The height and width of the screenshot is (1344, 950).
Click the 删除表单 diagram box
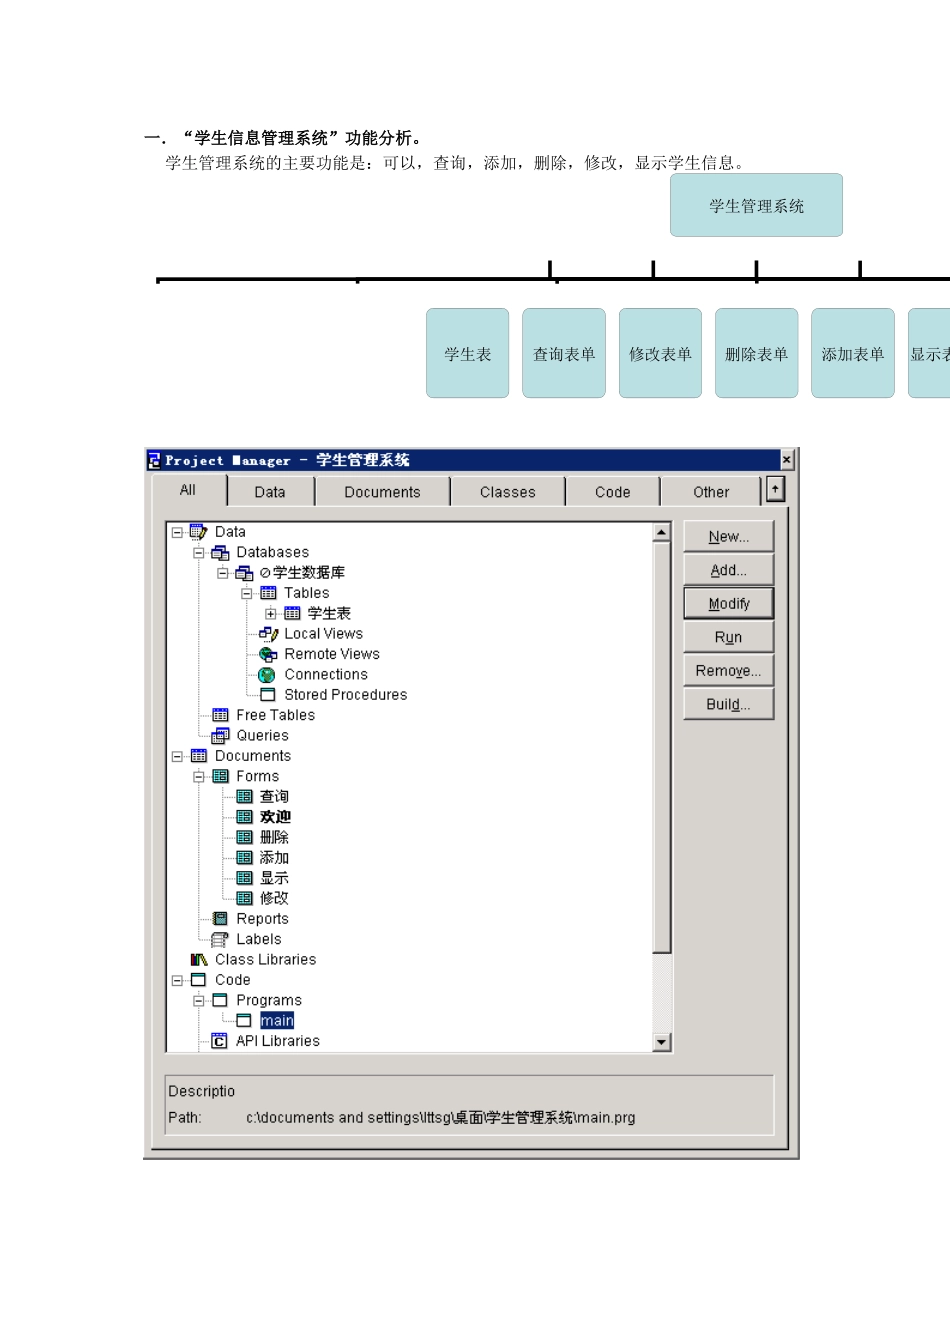pyautogui.click(x=757, y=353)
